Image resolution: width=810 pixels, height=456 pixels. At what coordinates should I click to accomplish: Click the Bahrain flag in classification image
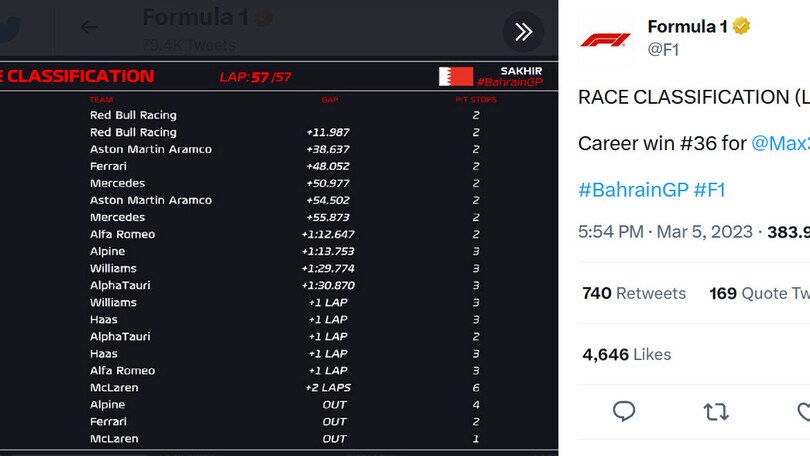[x=456, y=76]
